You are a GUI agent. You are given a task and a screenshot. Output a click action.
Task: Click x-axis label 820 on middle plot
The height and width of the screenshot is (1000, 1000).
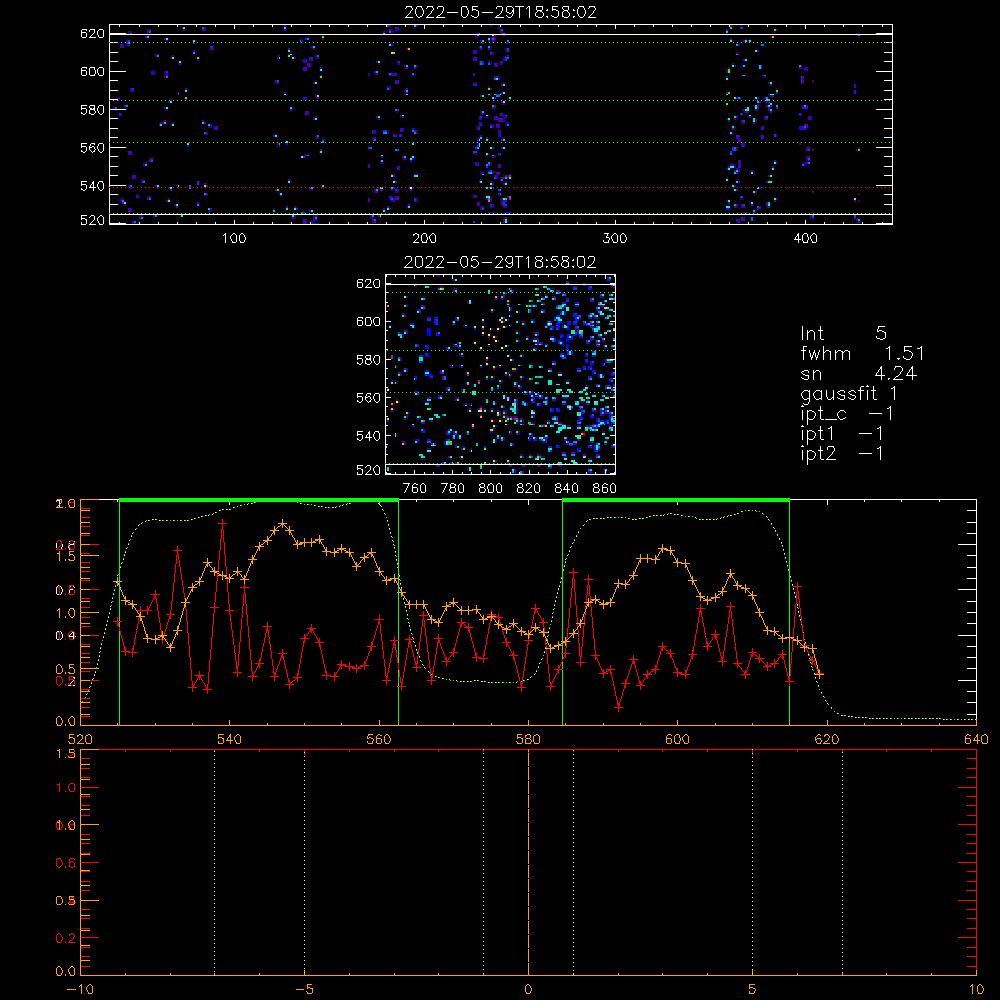coord(529,489)
